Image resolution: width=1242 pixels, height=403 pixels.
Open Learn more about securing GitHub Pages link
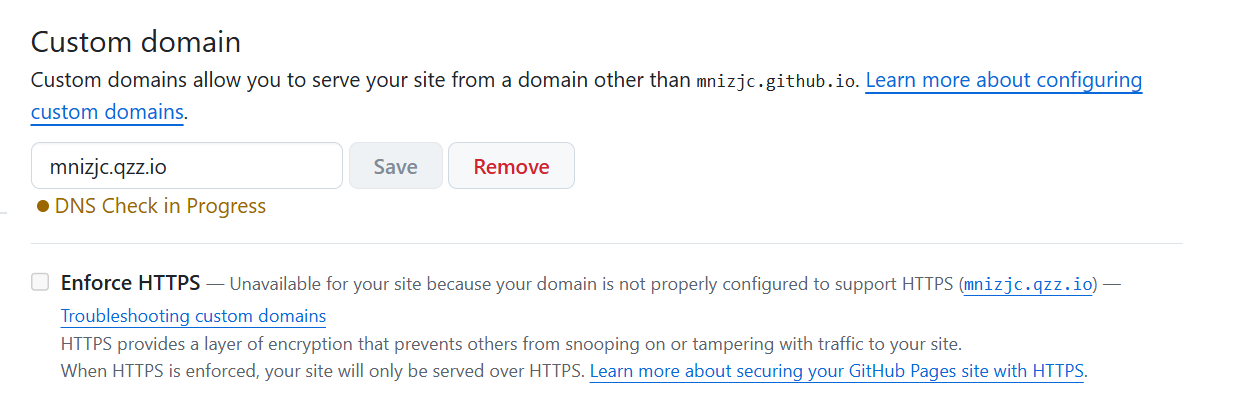pos(837,372)
